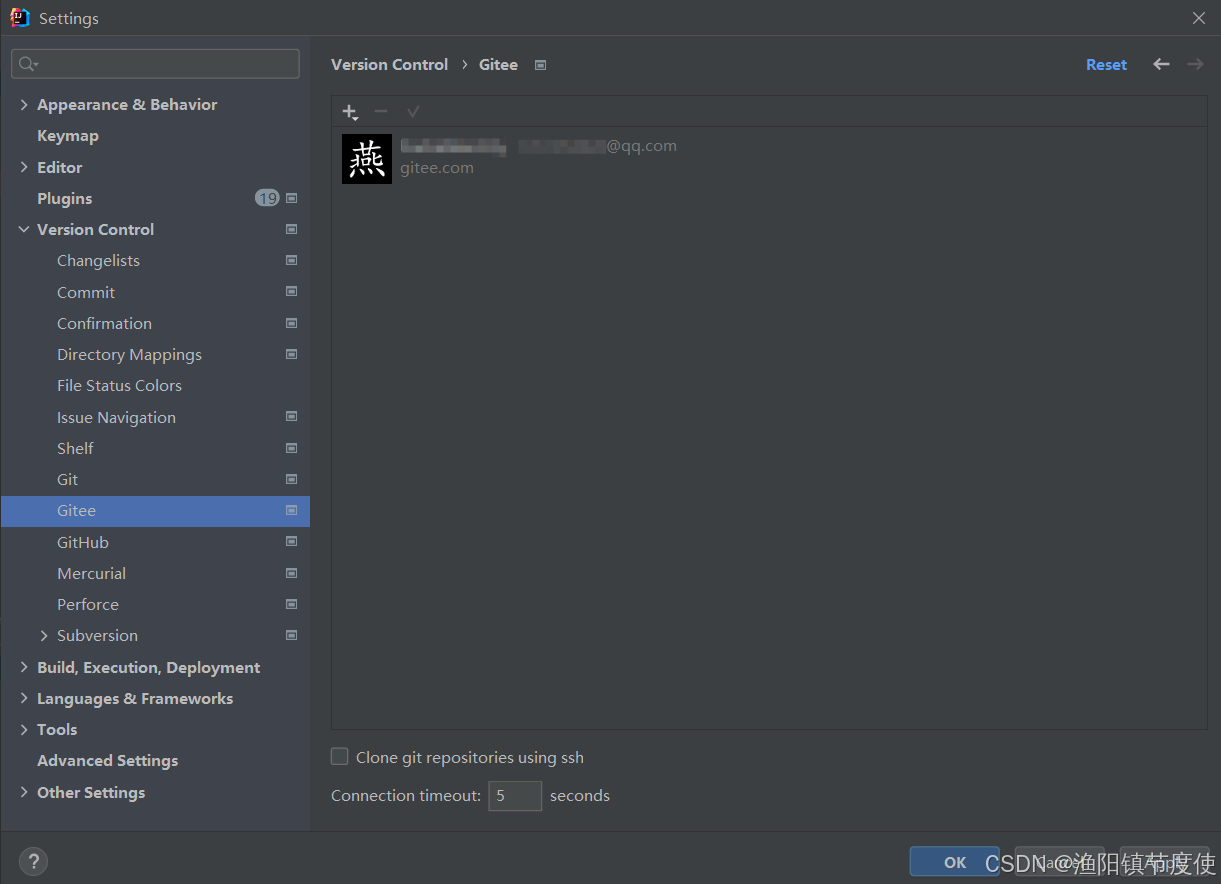
Task: Open the help question mark button
Action: [x=33, y=861]
